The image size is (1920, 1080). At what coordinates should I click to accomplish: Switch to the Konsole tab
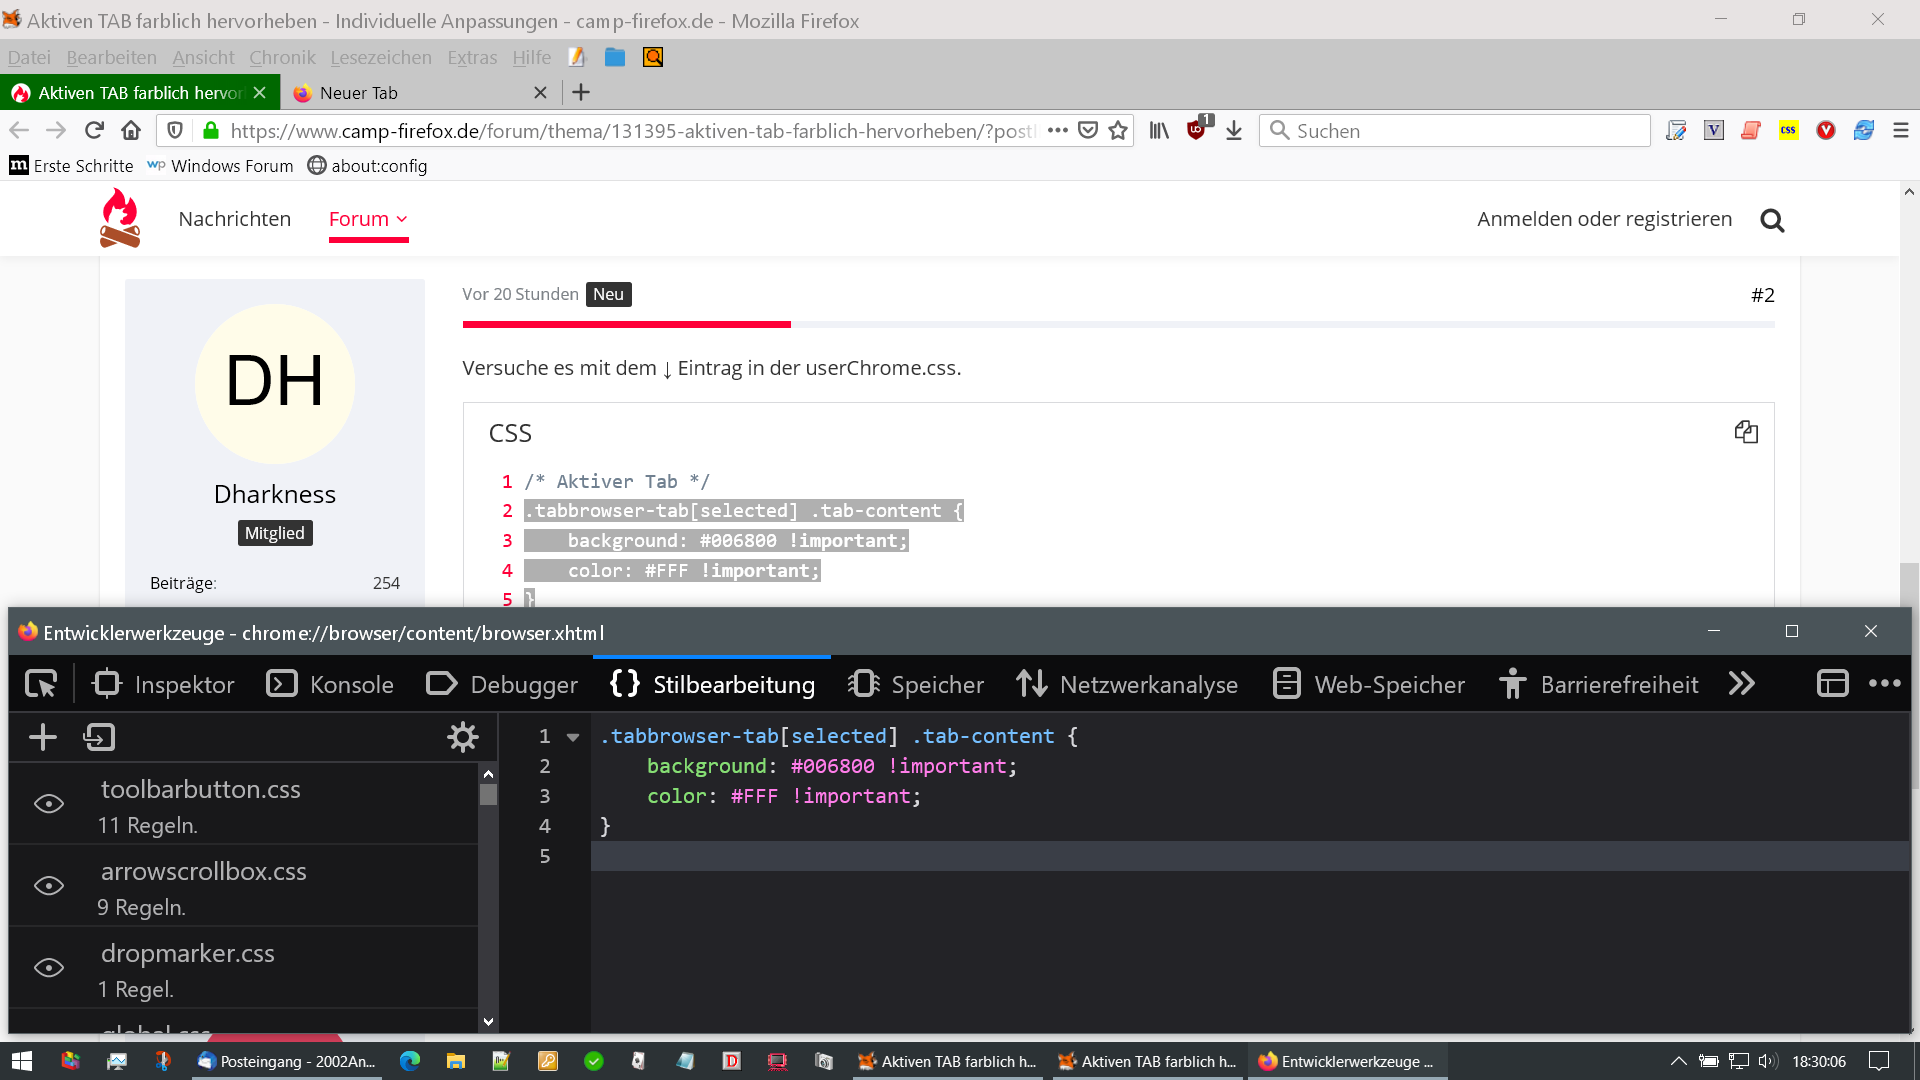click(x=331, y=684)
